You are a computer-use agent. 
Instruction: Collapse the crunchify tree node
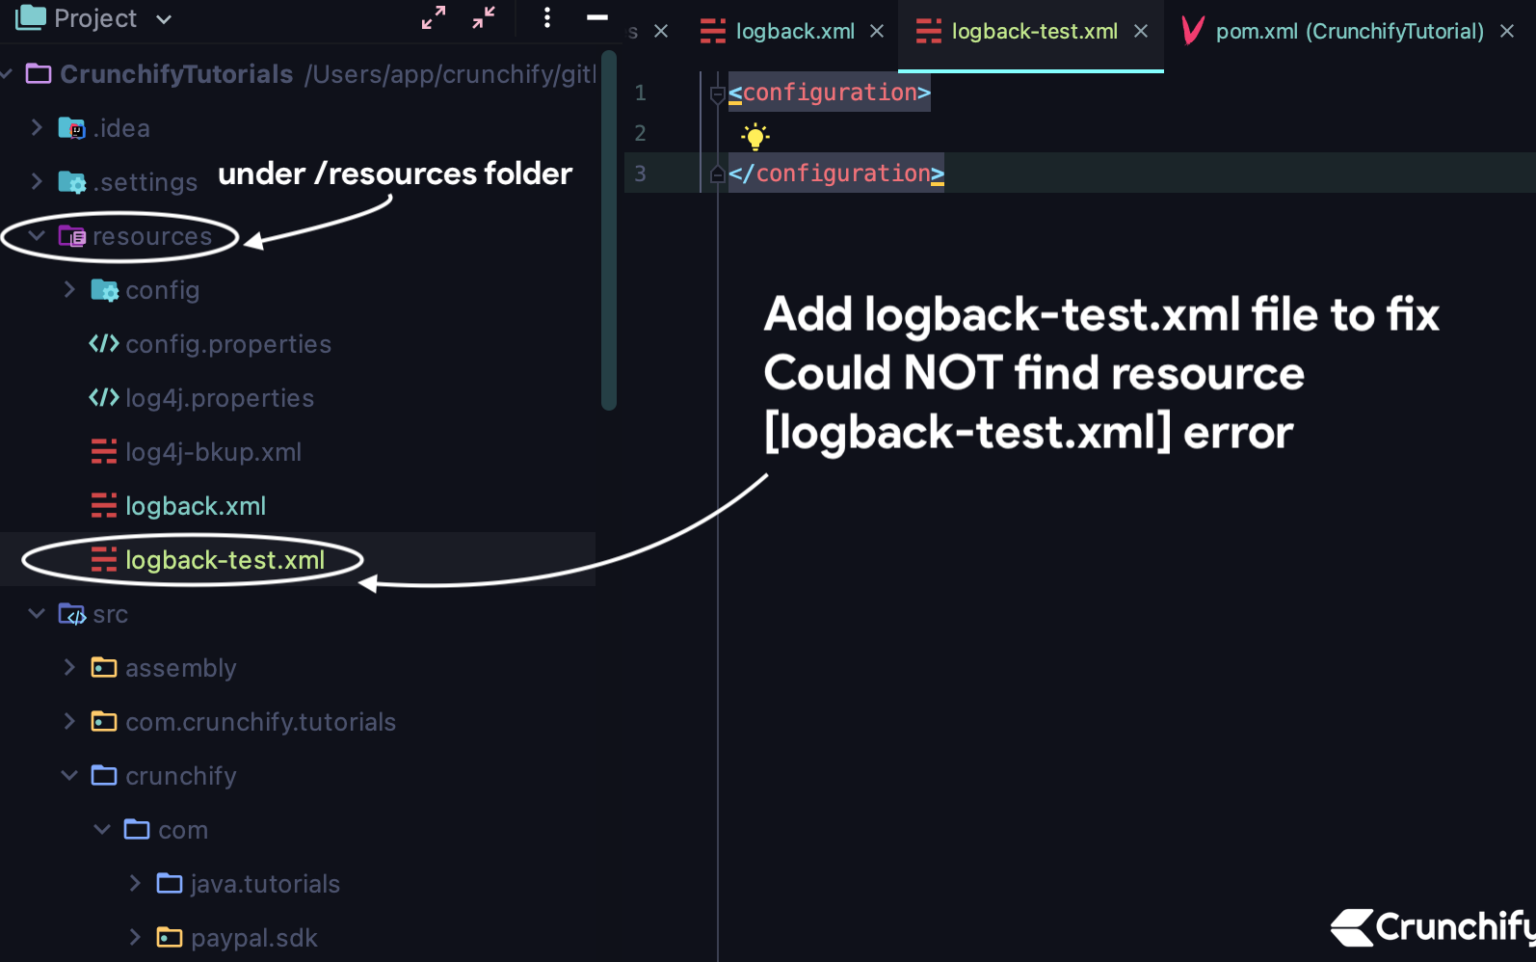click(69, 775)
